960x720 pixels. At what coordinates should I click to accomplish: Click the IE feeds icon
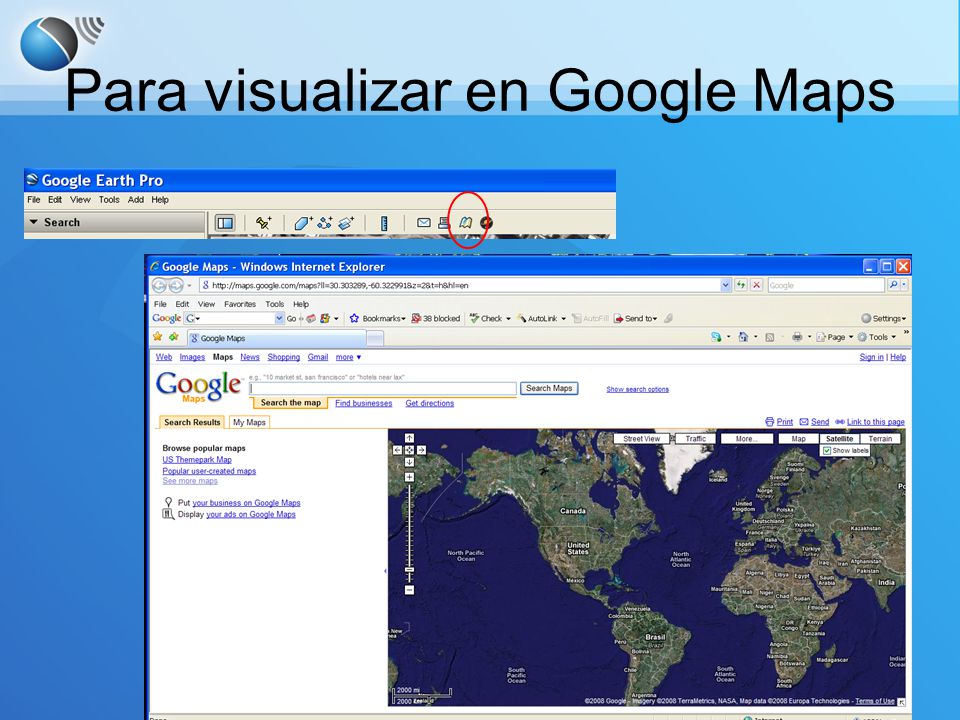pyautogui.click(x=770, y=337)
